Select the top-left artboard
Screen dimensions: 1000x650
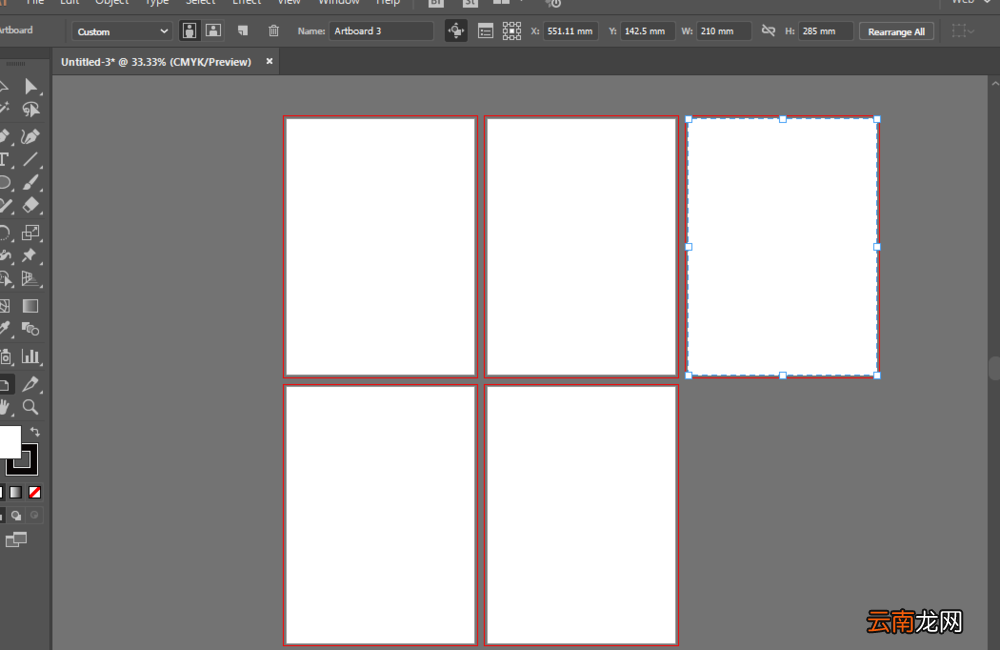[381, 247]
